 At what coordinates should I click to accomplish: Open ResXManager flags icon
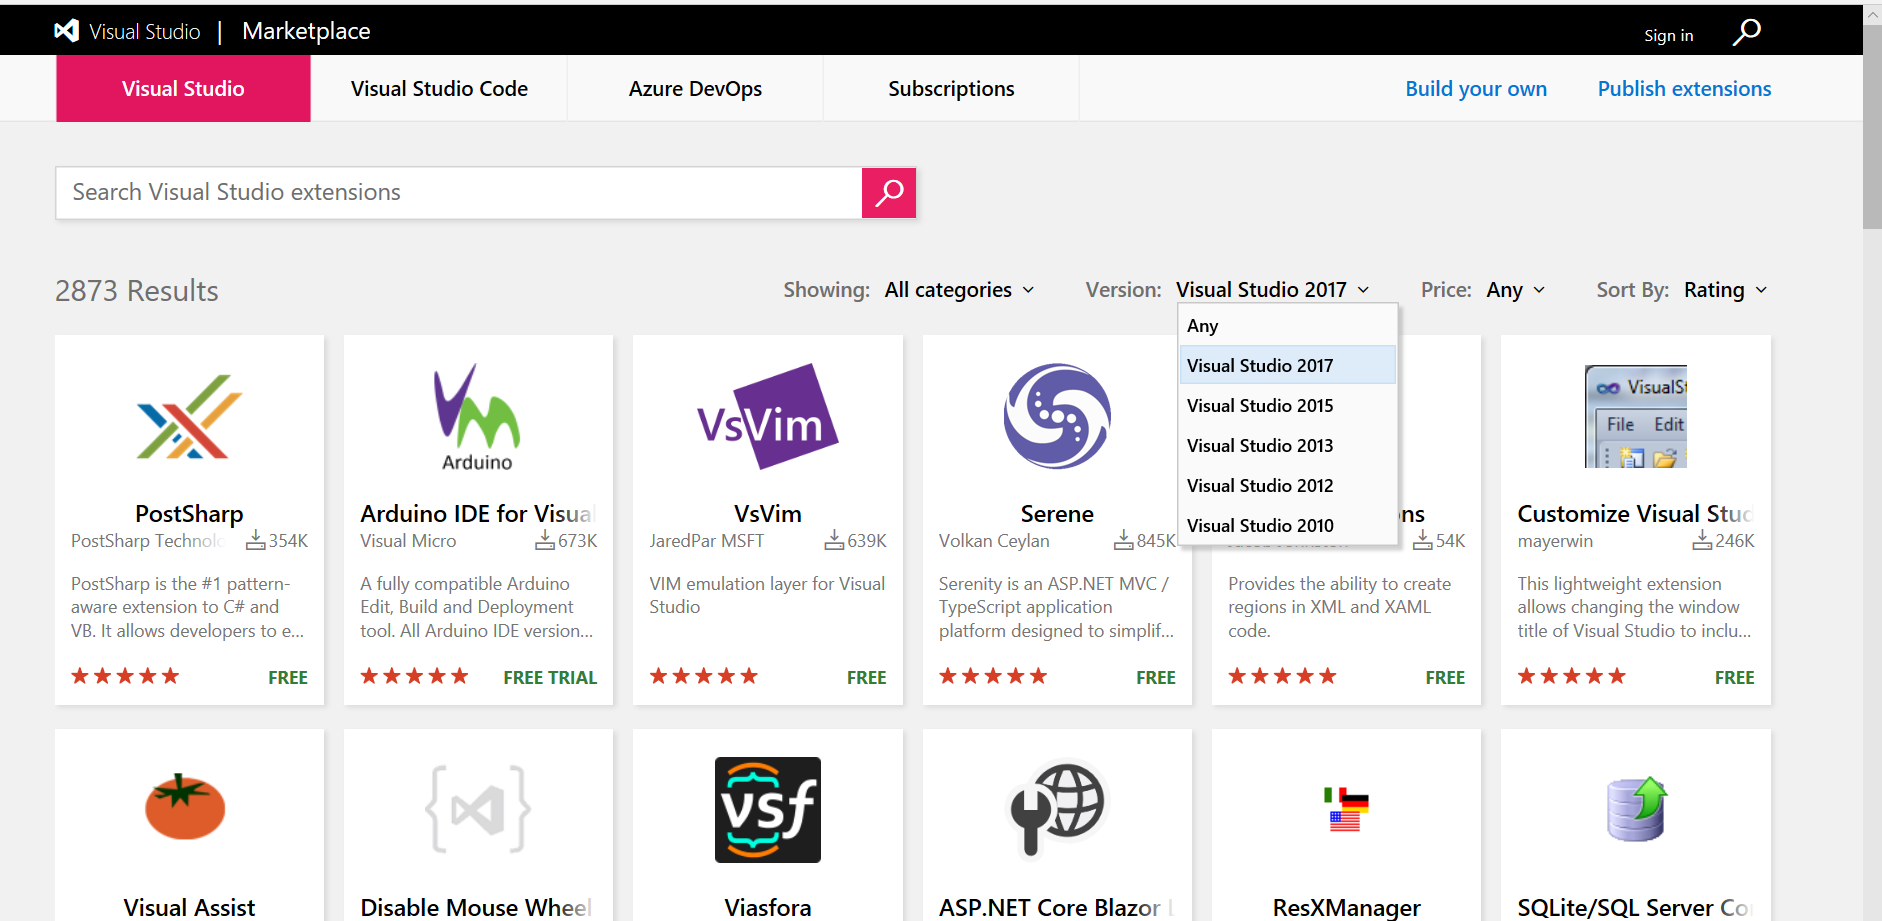click(x=1346, y=810)
